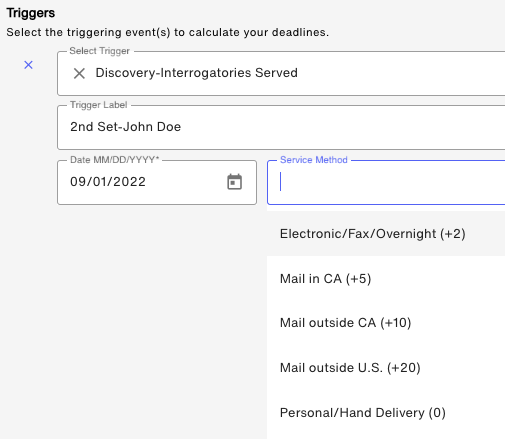Open the calendar date picker
505x439 pixels.
(234, 182)
